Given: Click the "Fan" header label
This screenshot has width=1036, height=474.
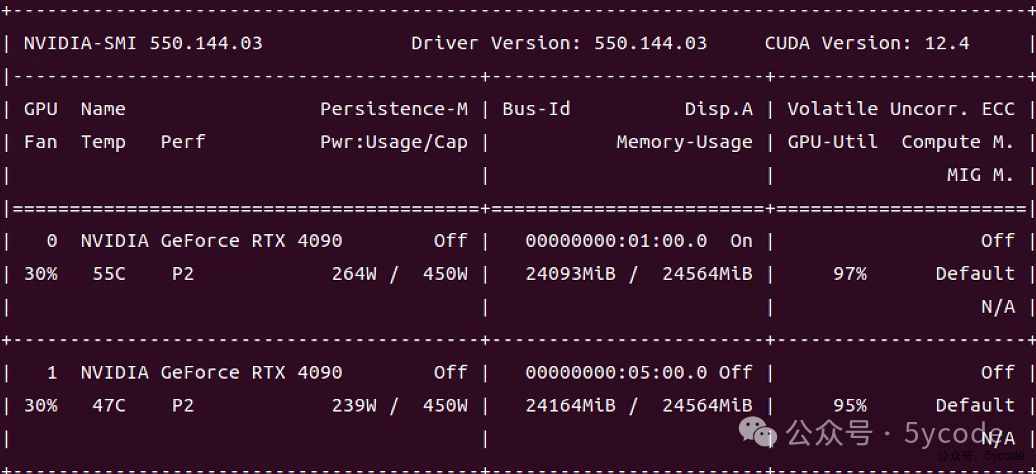Looking at the screenshot, I should [40, 142].
